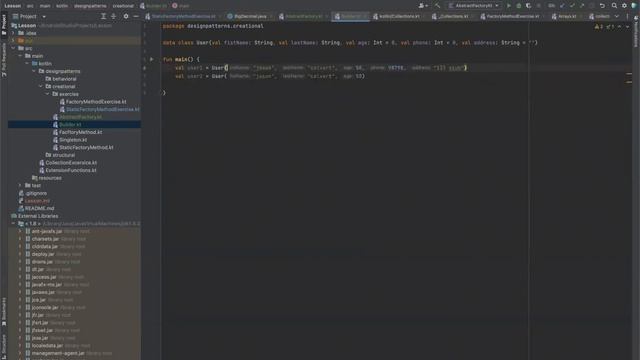
Task: Click Expand All icon in Project panel
Action: [103, 16]
